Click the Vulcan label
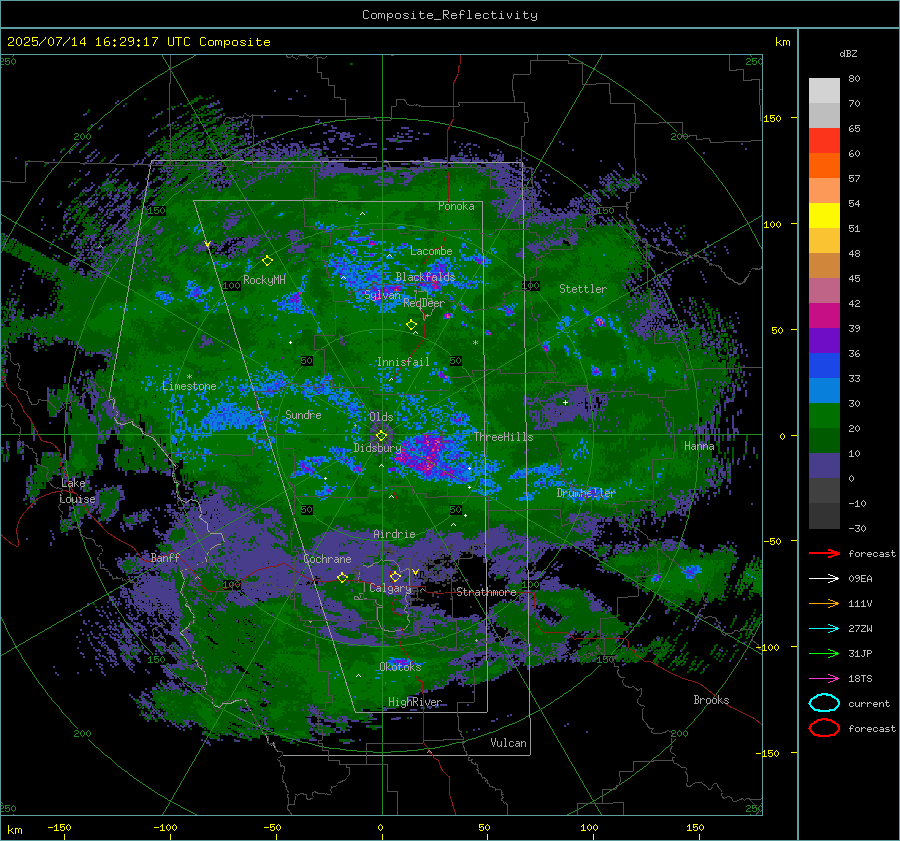This screenshot has height=841, width=900. 508,743
